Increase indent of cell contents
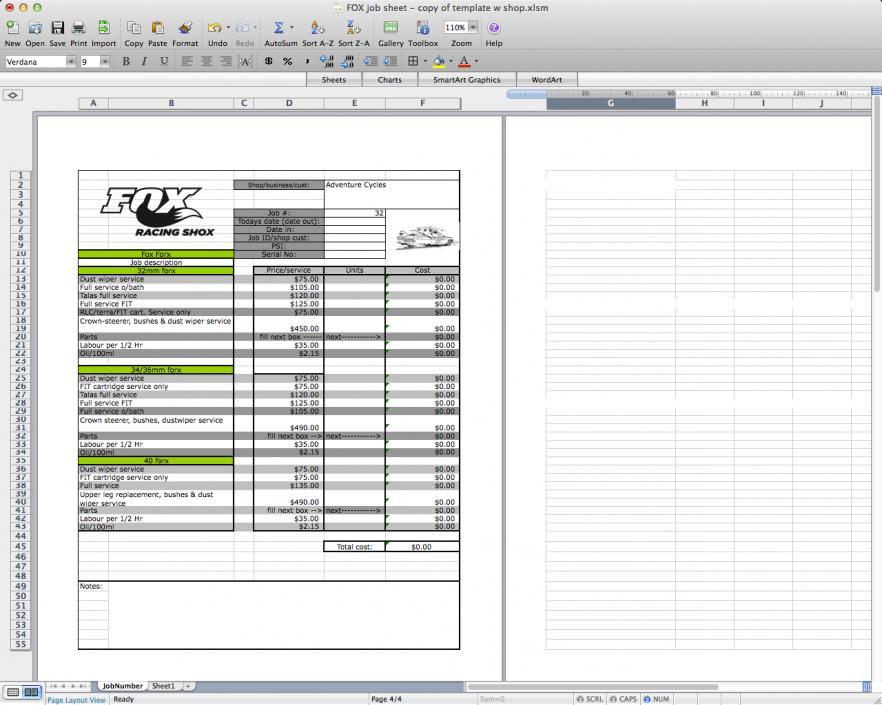 [x=390, y=61]
